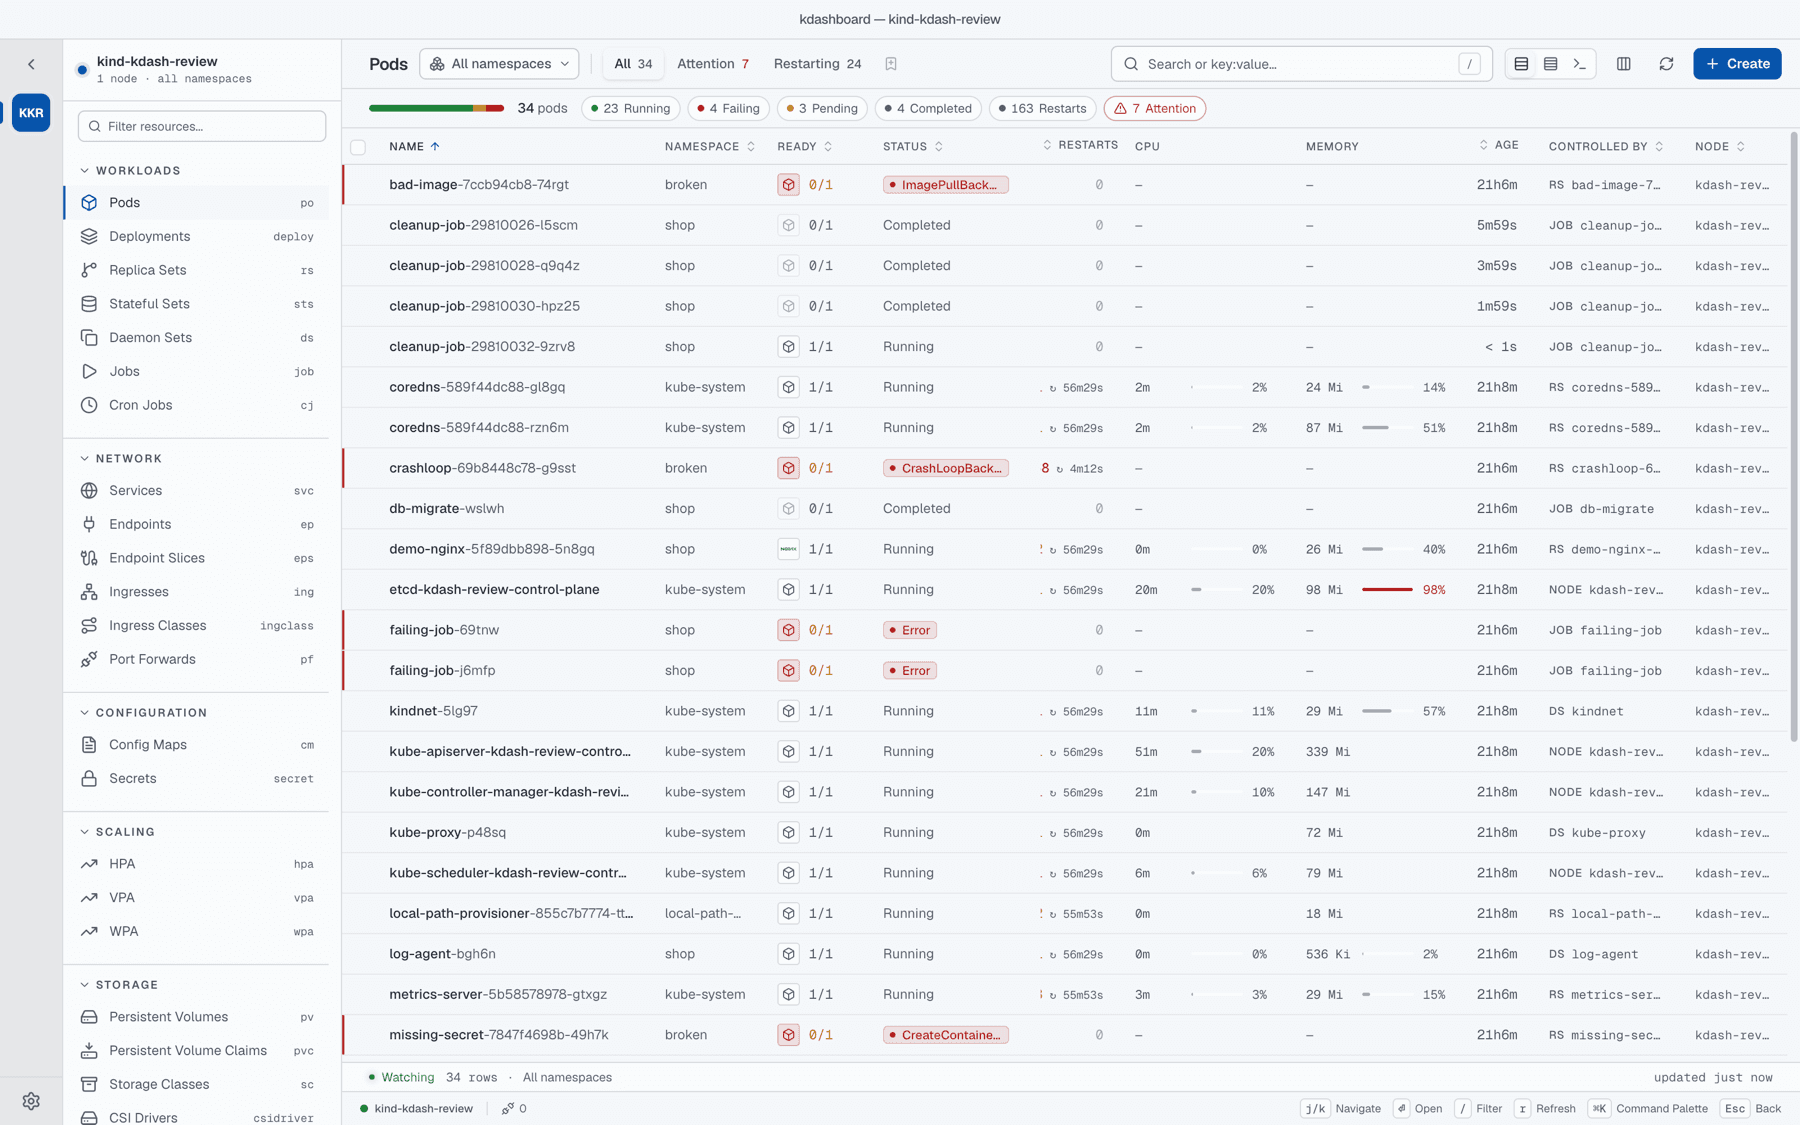Screen dimensions: 1800x1125
Task: Focus the Filter resources input
Action: pos(202,126)
